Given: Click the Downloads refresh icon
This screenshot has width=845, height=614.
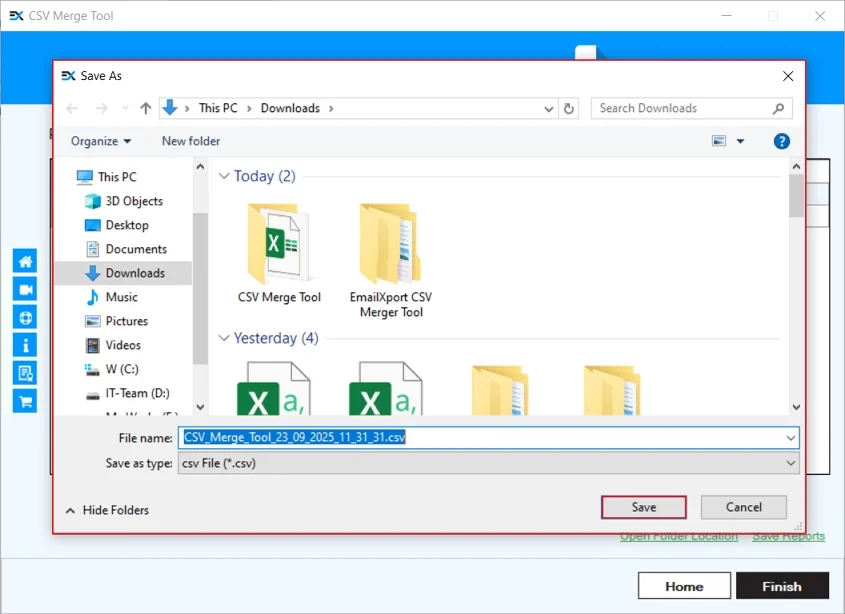Looking at the screenshot, I should pyautogui.click(x=568, y=108).
